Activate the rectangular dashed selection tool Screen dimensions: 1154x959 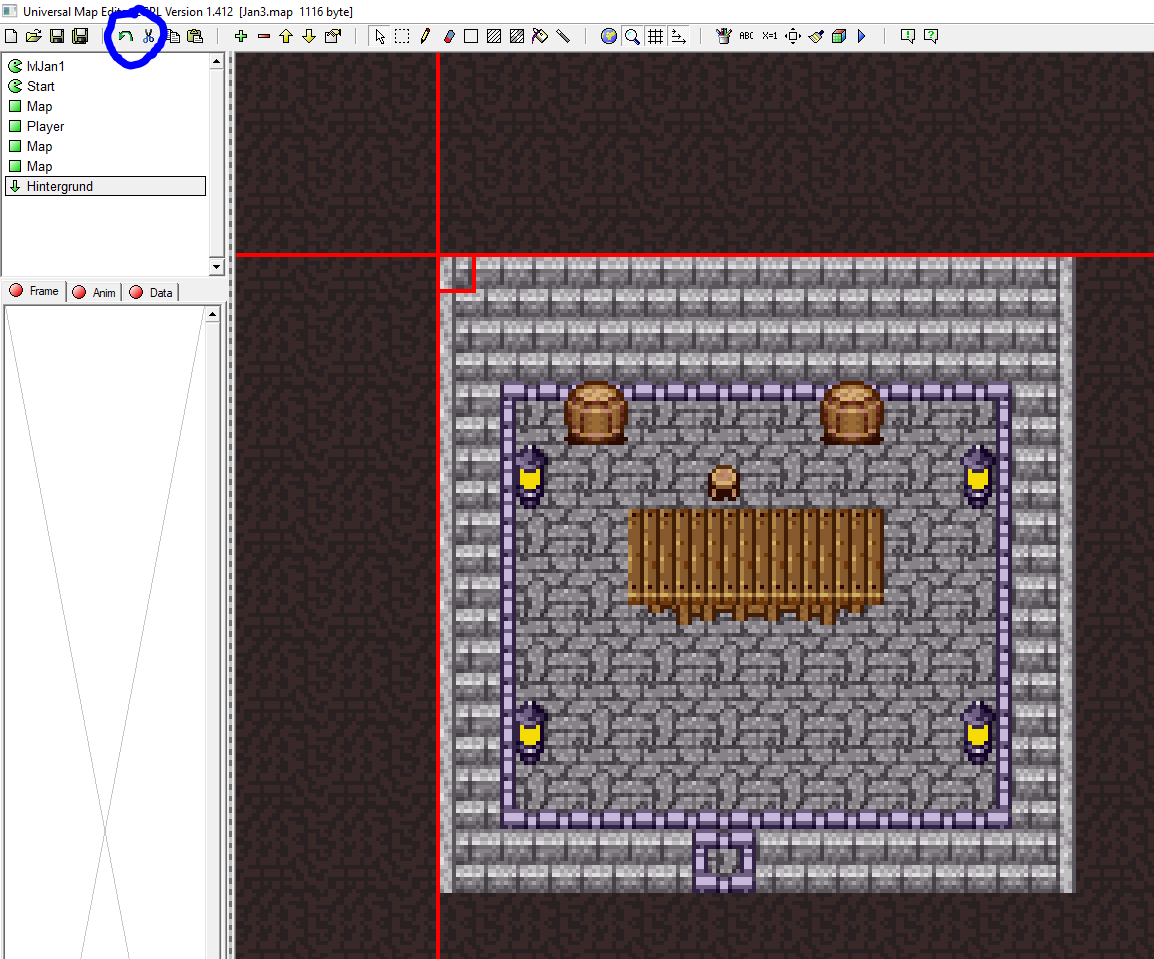click(x=402, y=36)
